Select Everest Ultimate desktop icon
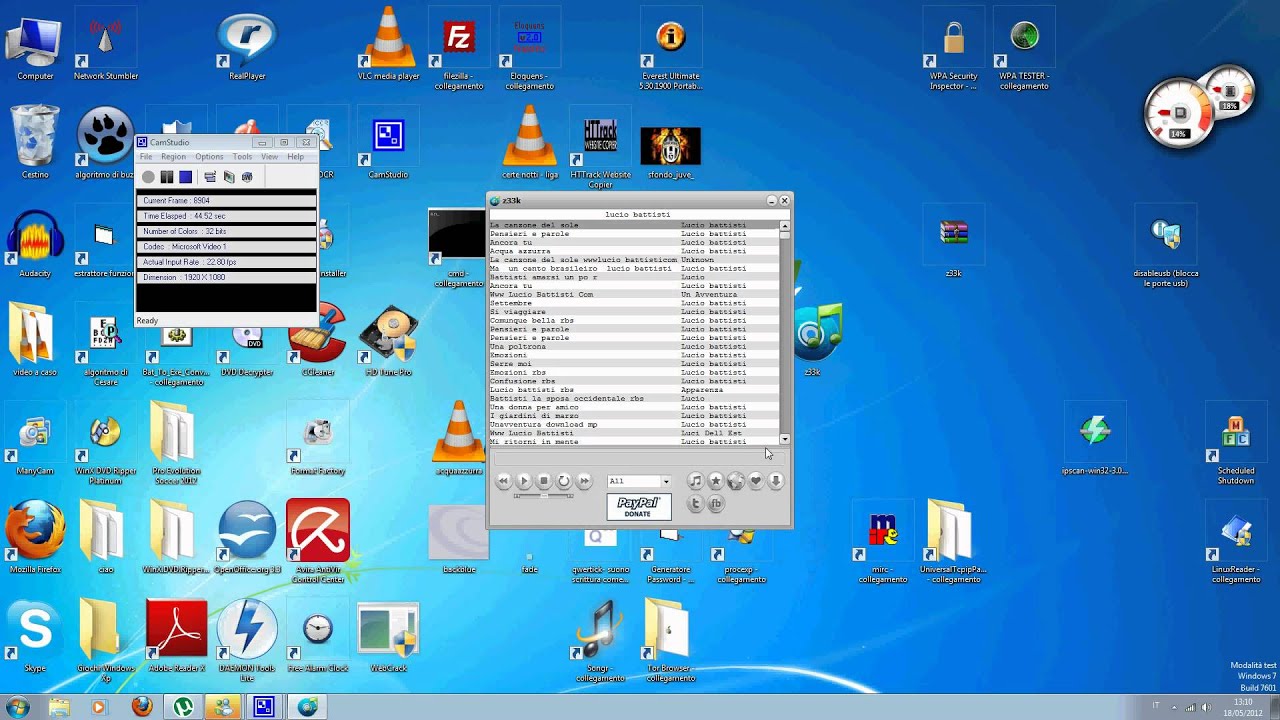 coord(670,50)
